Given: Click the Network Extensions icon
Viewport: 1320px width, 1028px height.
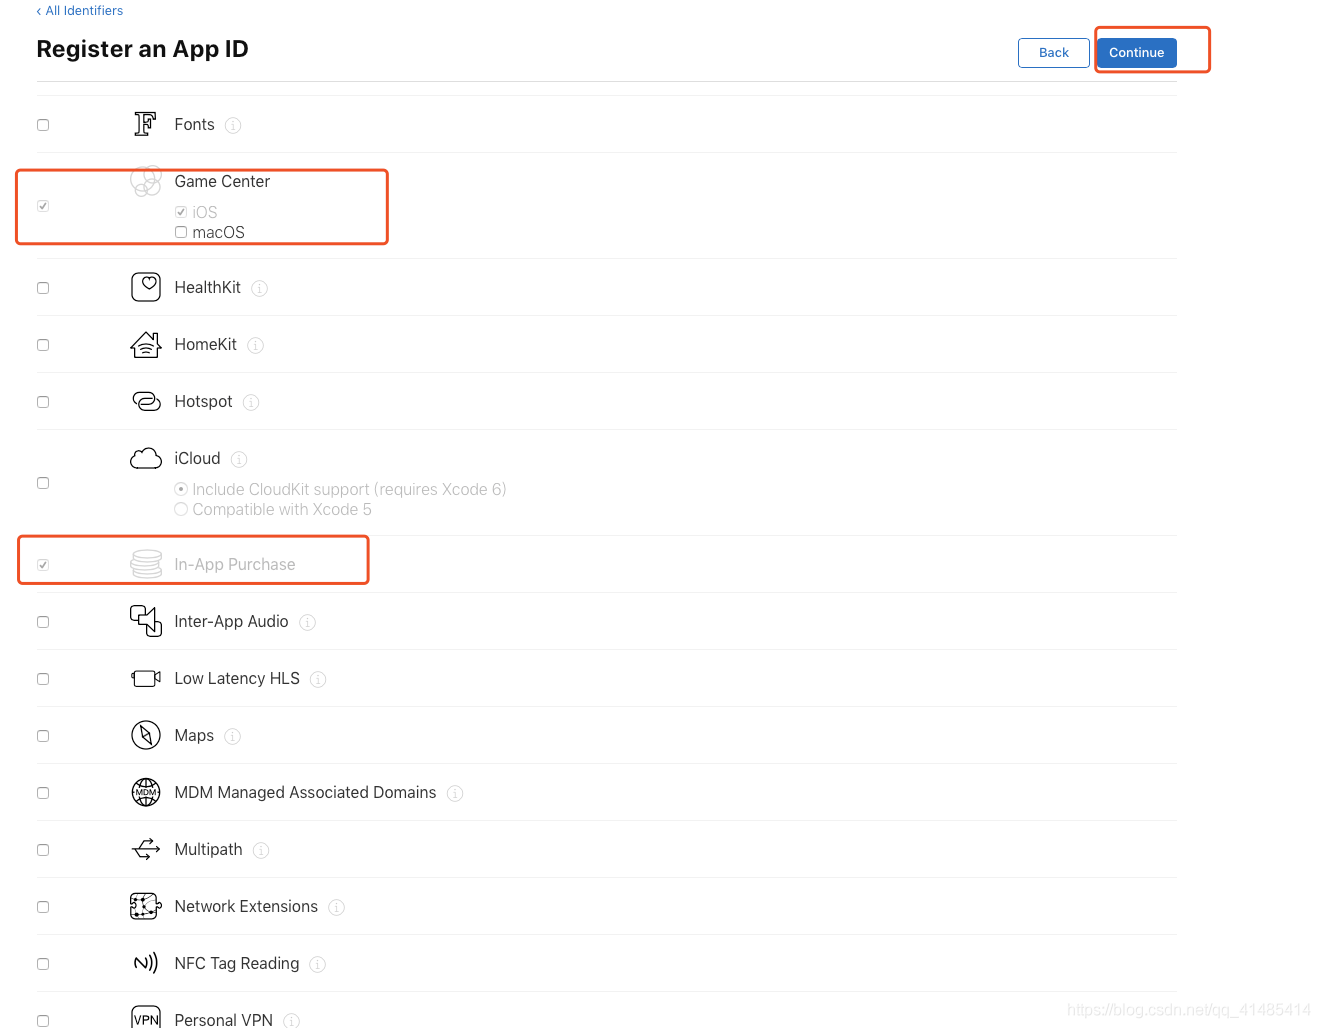Looking at the screenshot, I should tap(146, 906).
